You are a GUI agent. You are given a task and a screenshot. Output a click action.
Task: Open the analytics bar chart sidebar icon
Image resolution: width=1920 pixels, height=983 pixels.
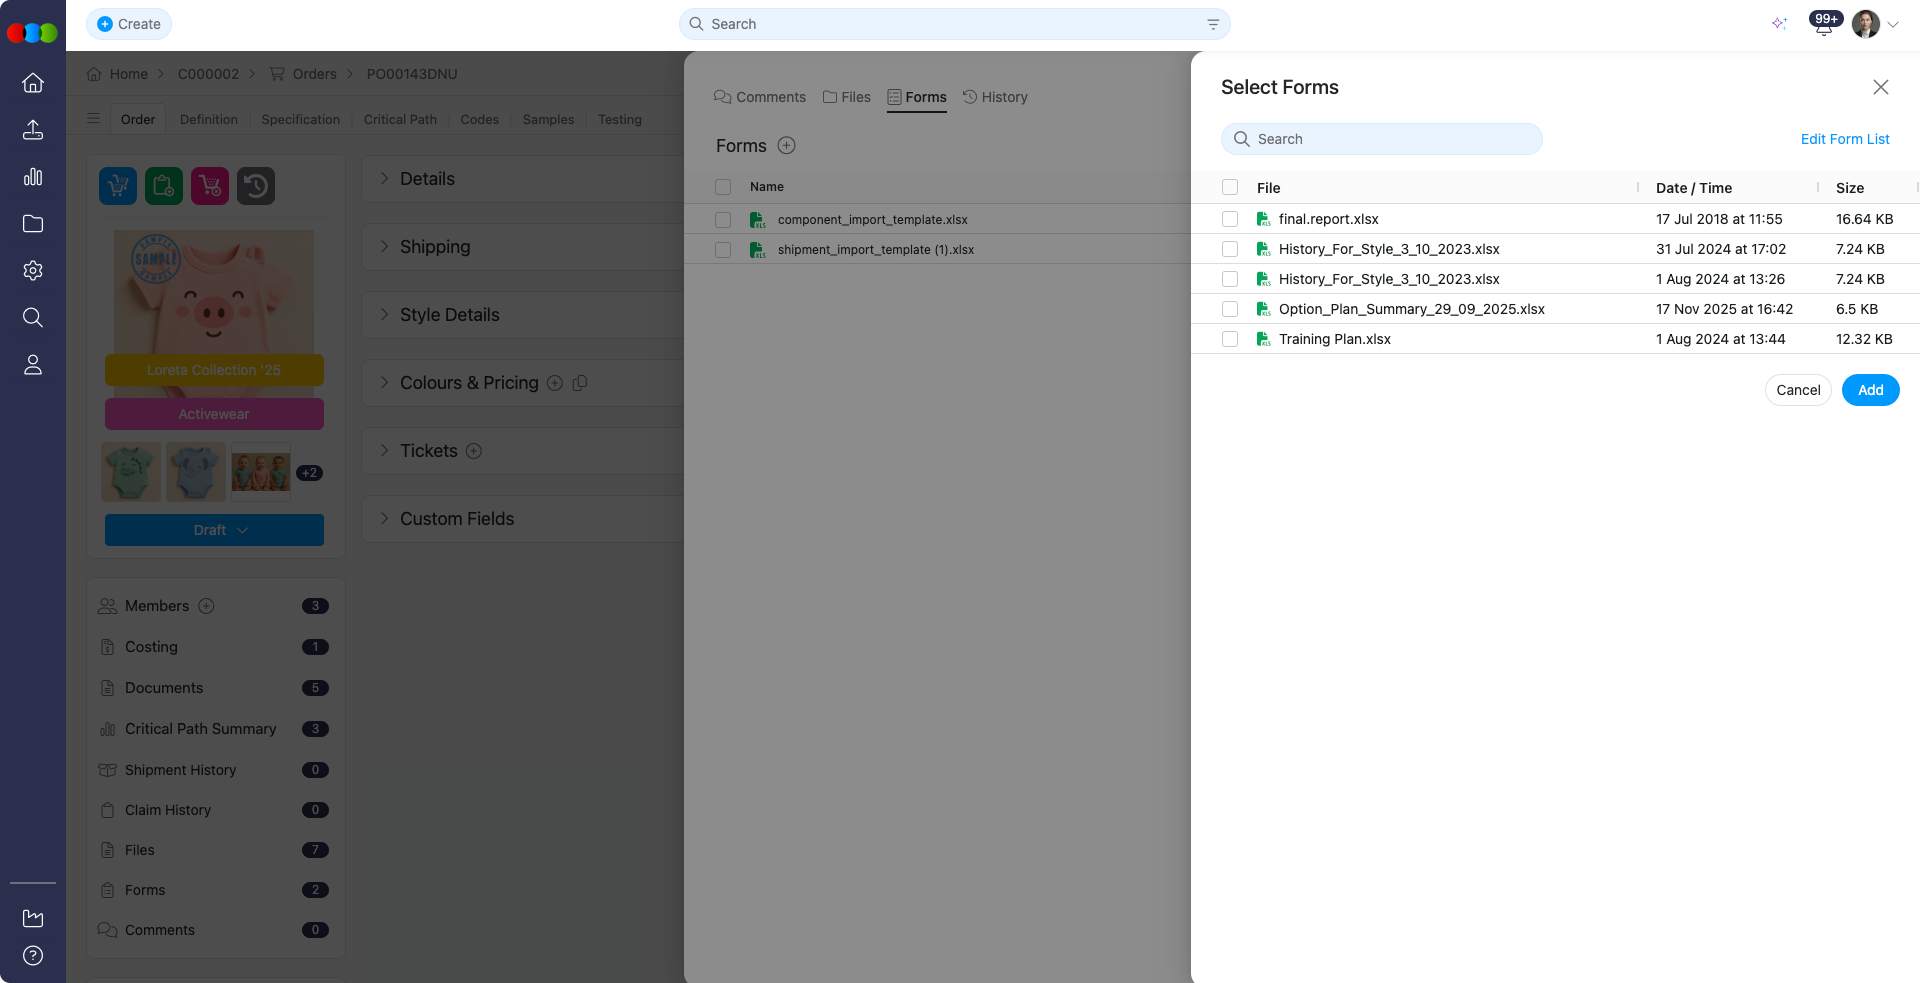(x=33, y=177)
